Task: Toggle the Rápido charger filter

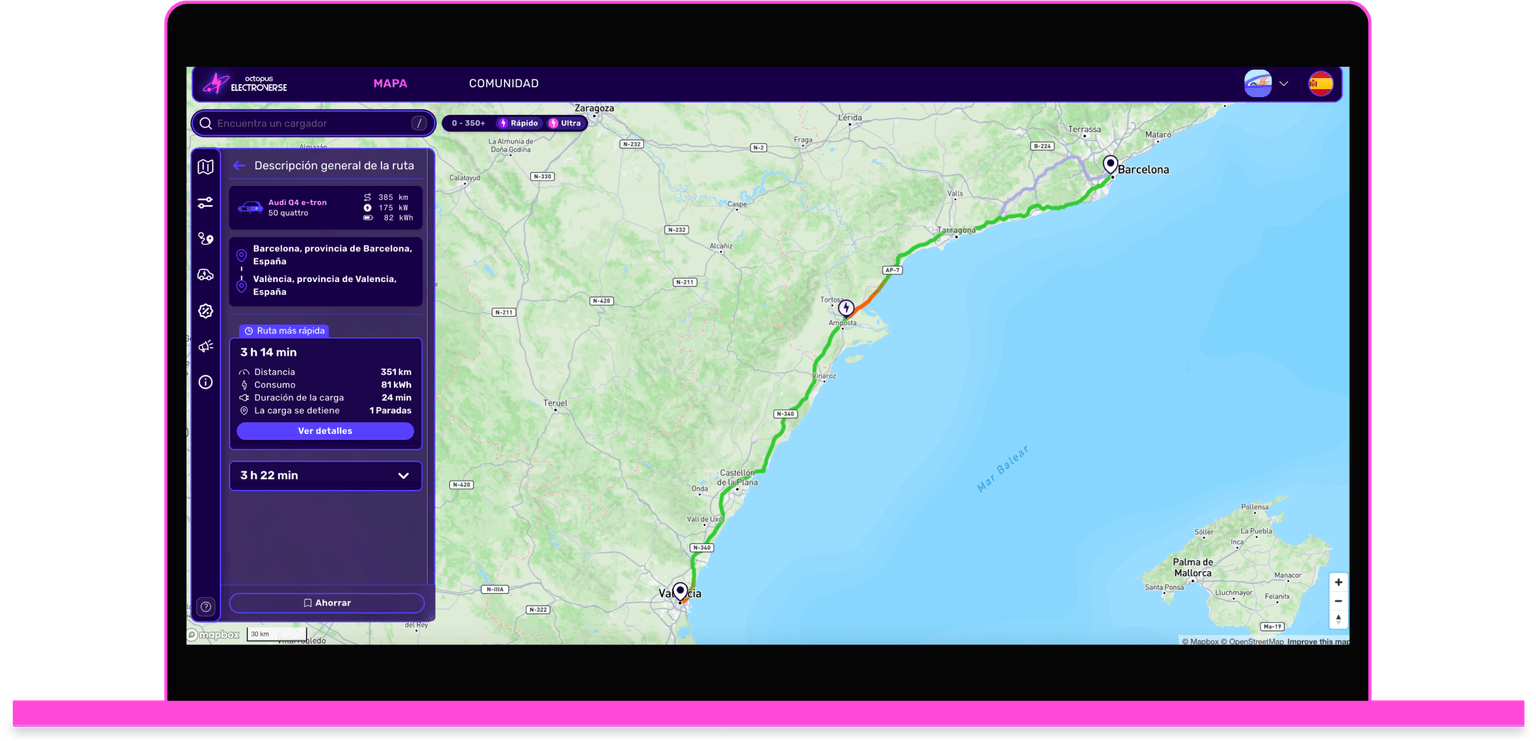Action: click(519, 123)
